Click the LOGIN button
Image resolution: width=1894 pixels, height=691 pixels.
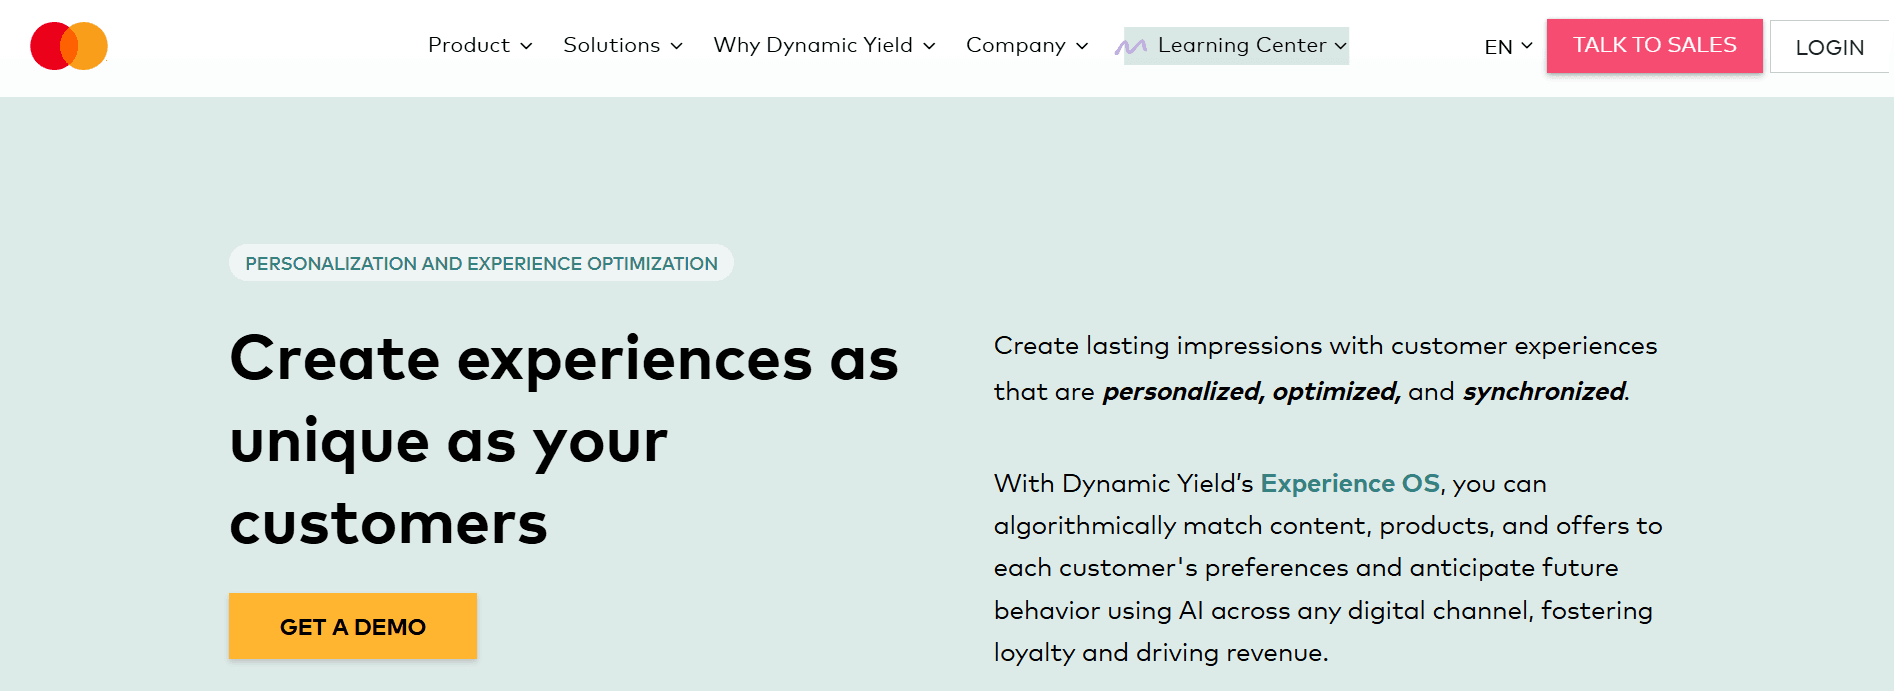pyautogui.click(x=1829, y=46)
